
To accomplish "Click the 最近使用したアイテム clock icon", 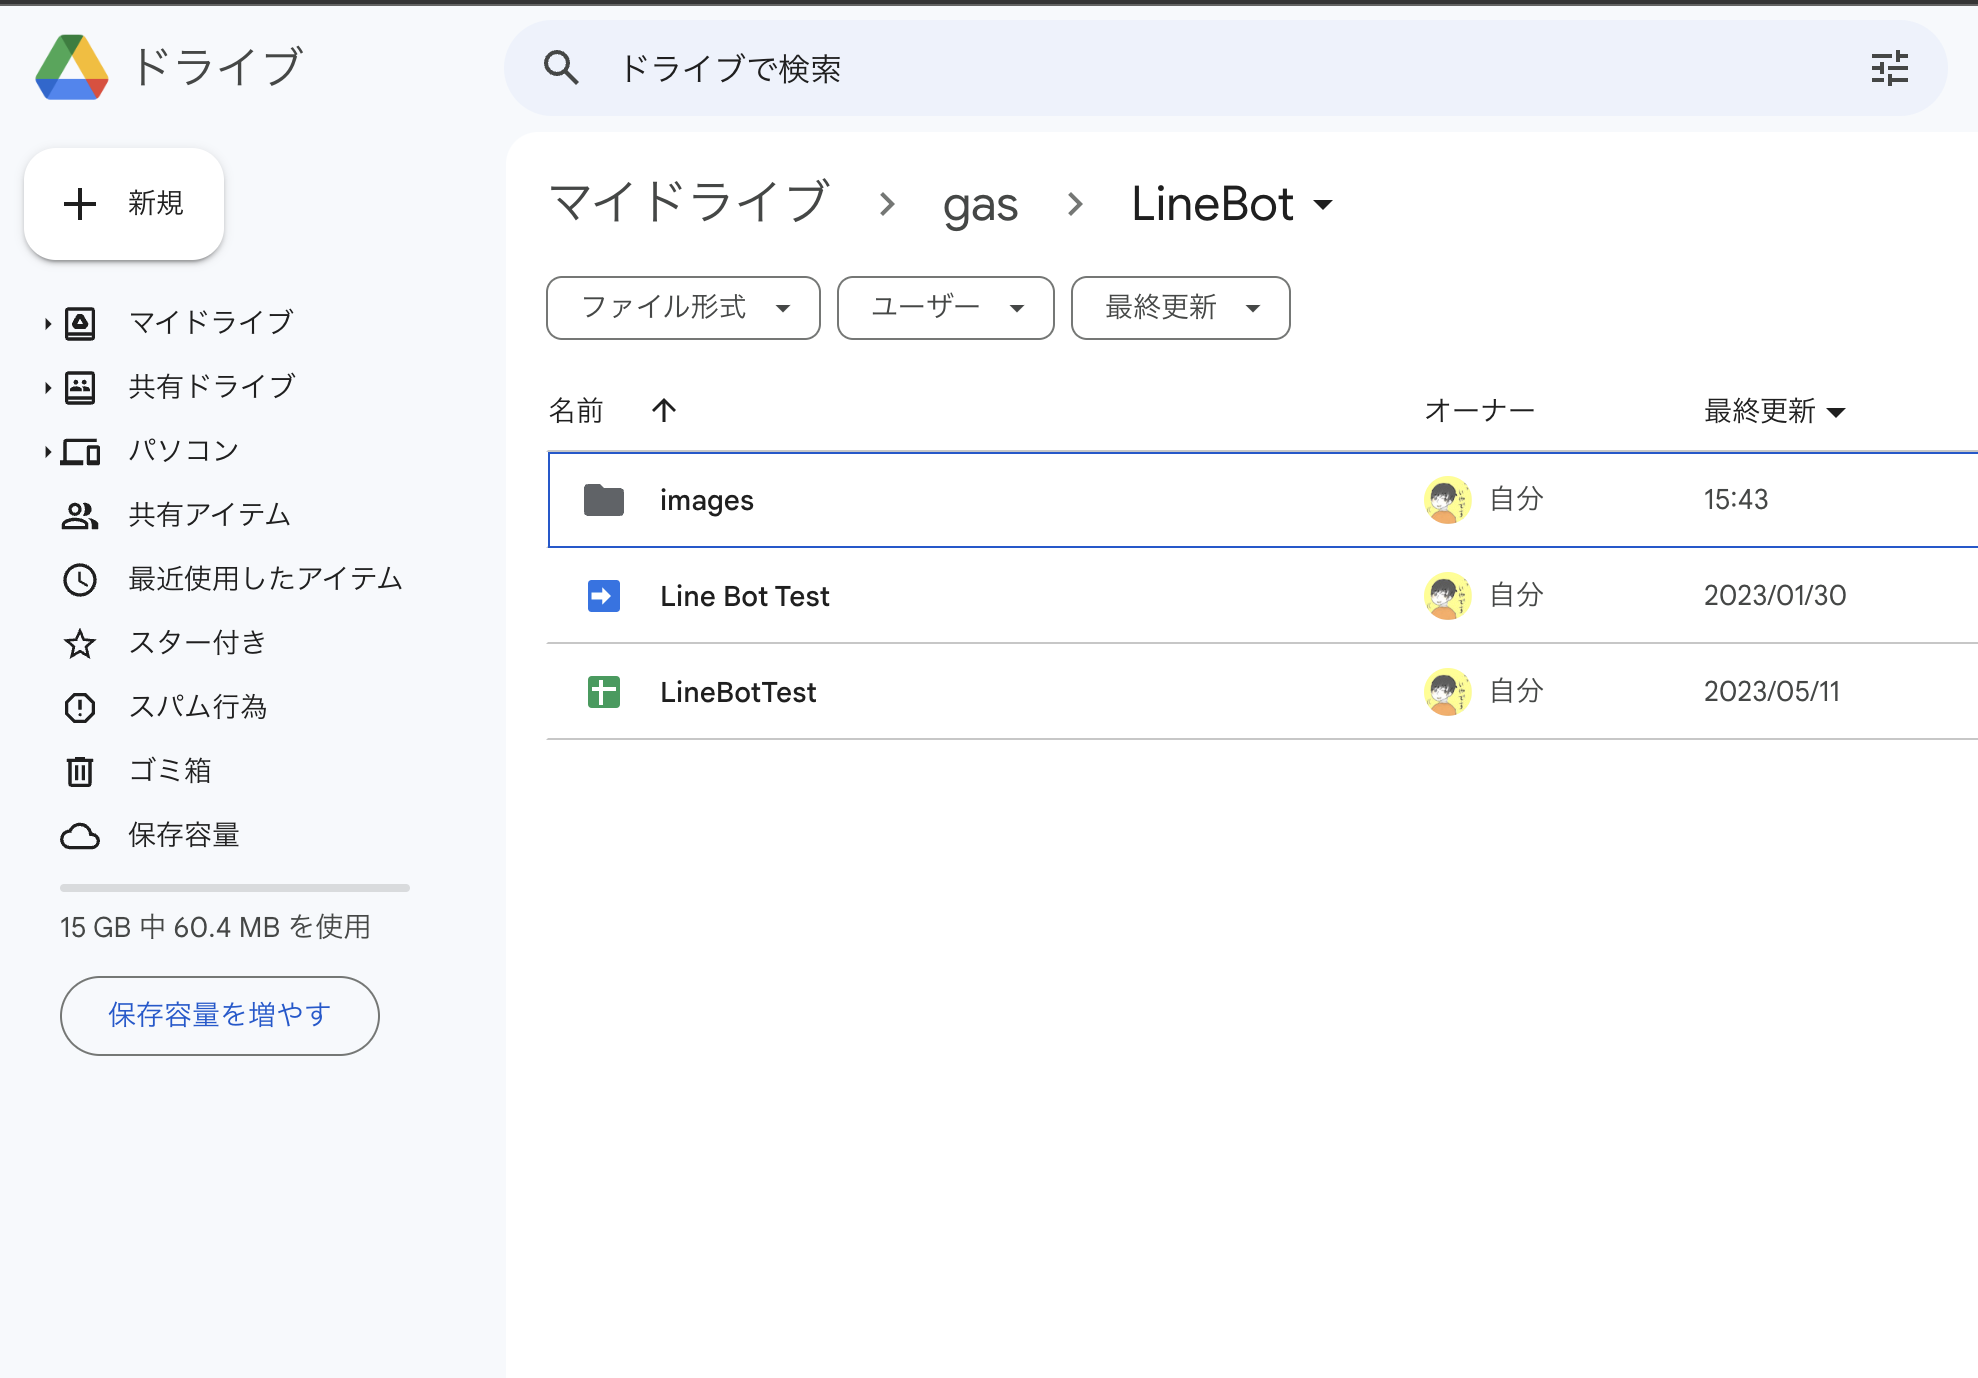I will pyautogui.click(x=80, y=580).
